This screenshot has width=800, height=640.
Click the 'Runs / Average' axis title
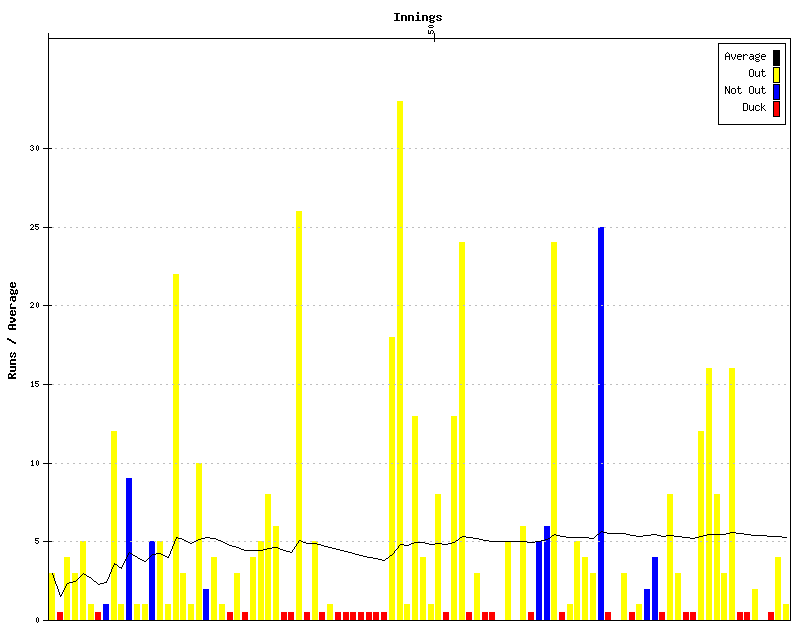(x=12, y=330)
